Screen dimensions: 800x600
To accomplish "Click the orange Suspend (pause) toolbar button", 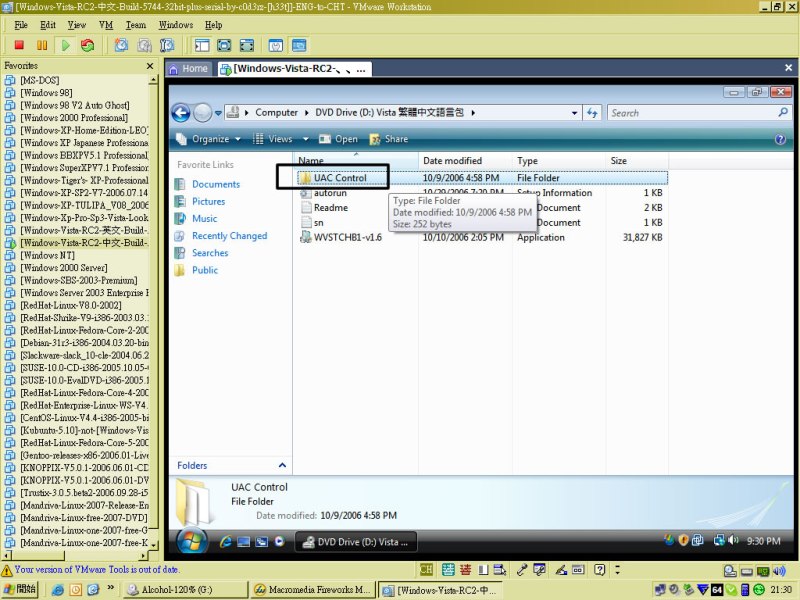I will point(42,45).
